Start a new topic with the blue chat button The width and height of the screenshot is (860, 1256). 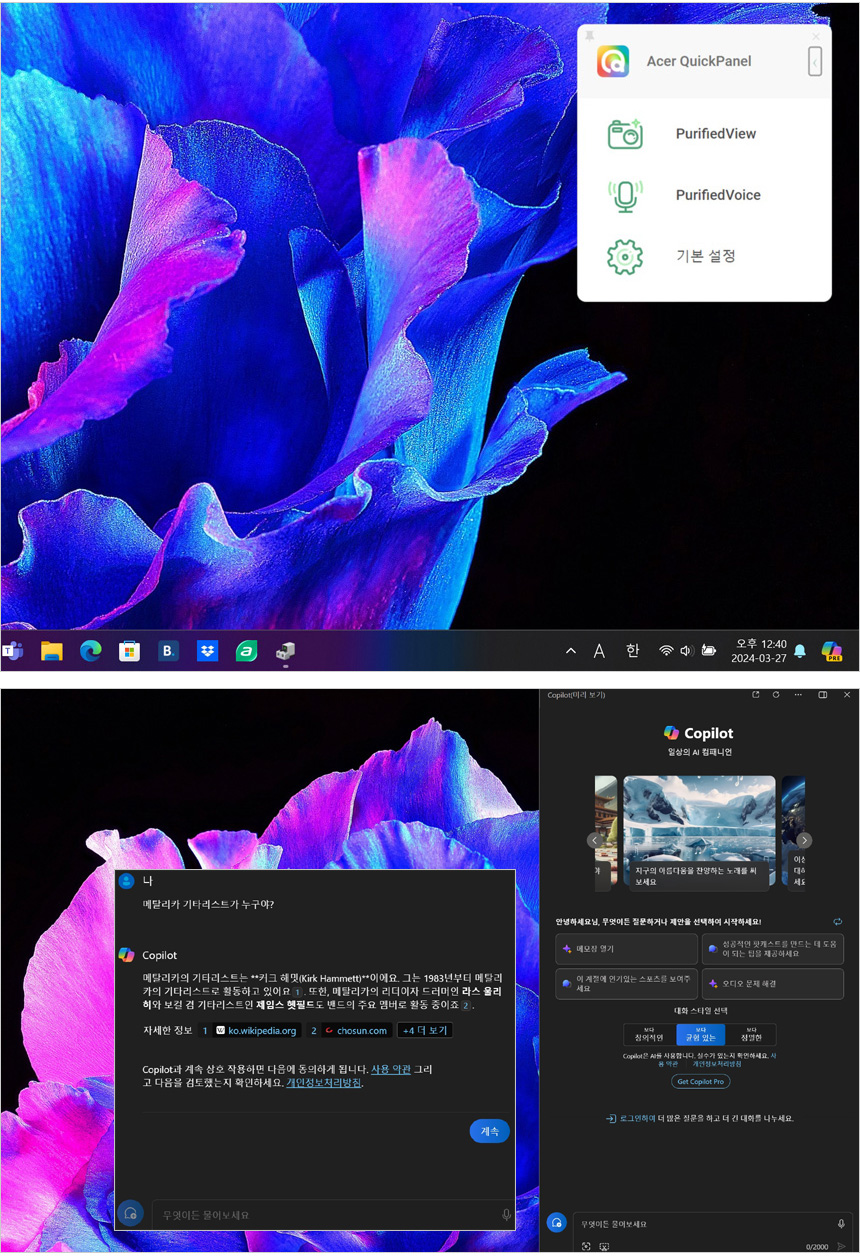557,1224
